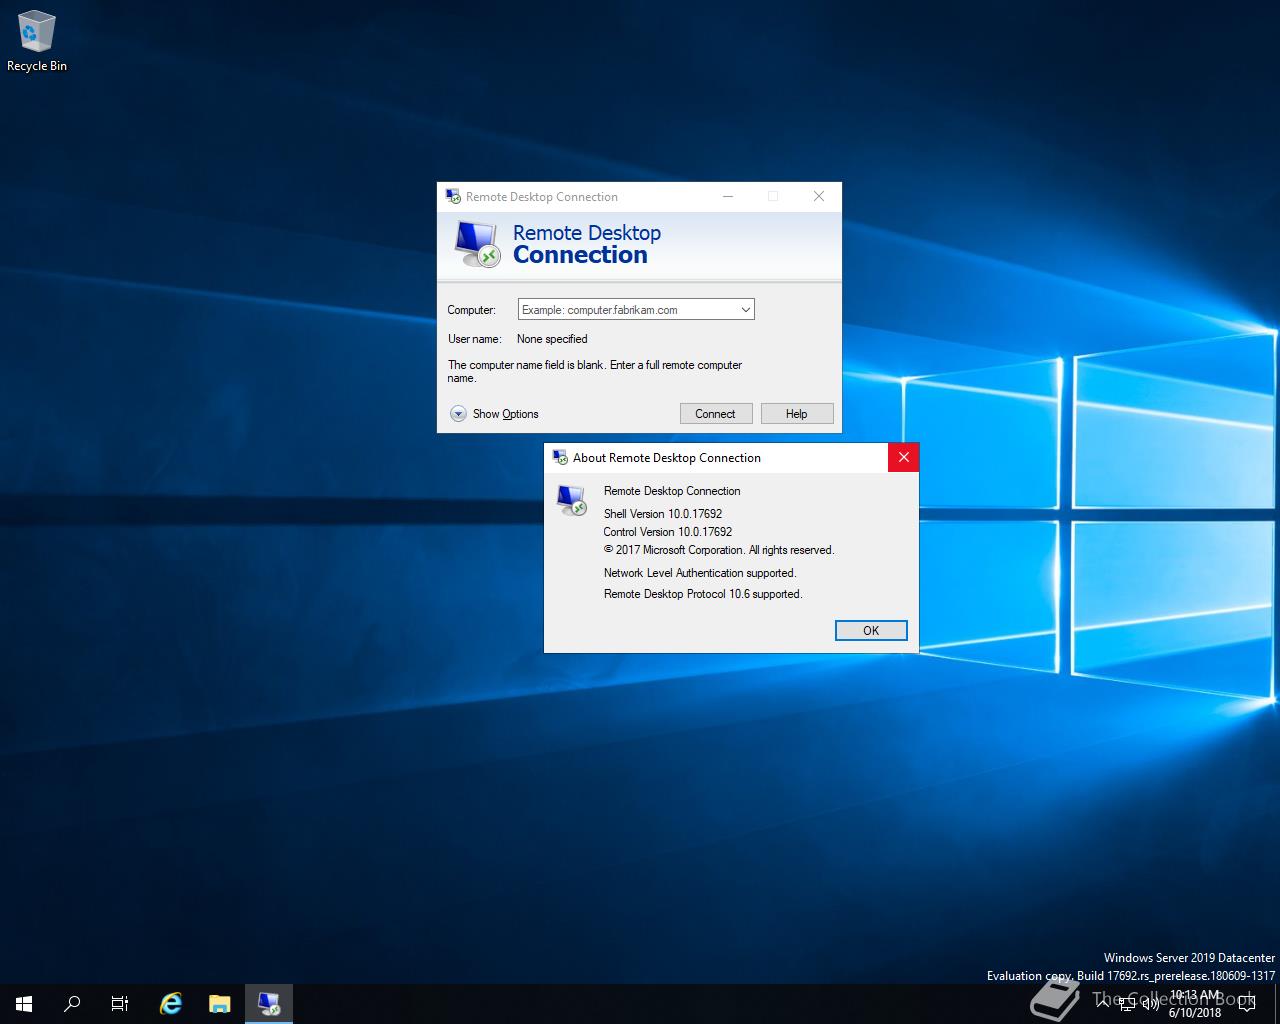
Task: Open the Recycle Bin desktop icon
Action: pyautogui.click(x=37, y=42)
